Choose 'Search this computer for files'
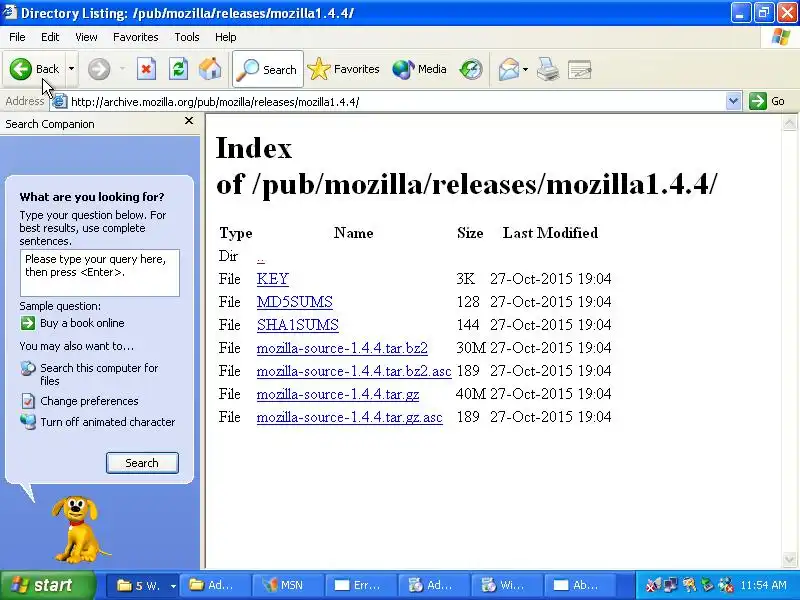 click(x=99, y=374)
